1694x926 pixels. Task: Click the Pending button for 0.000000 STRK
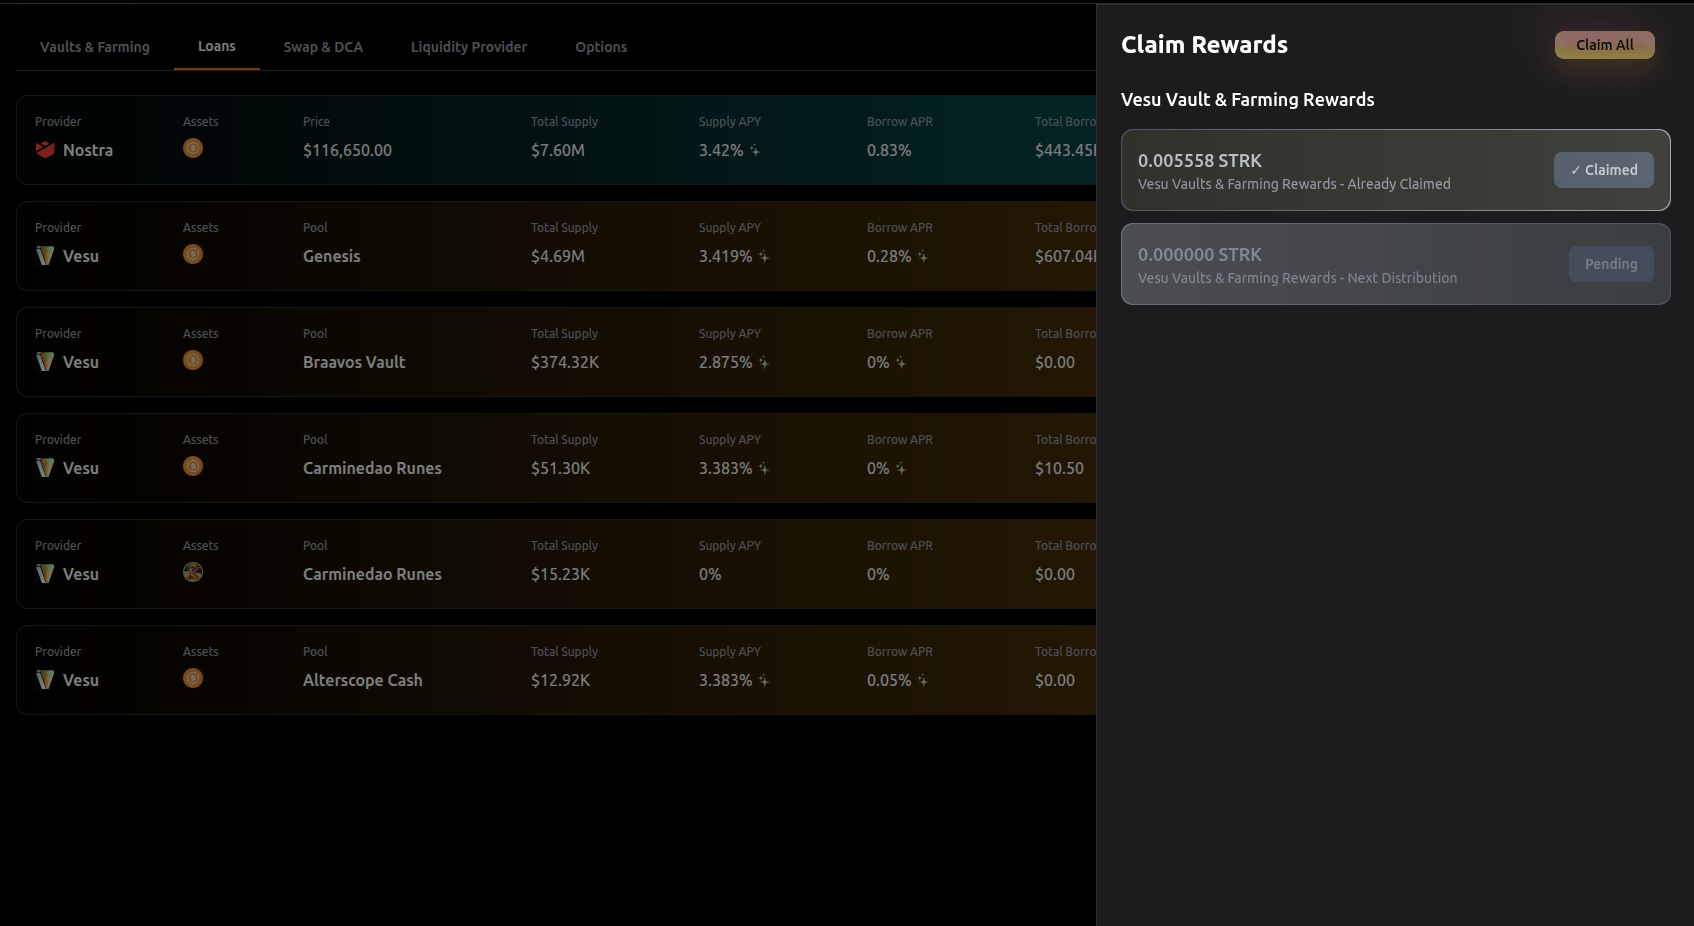[1611, 264]
